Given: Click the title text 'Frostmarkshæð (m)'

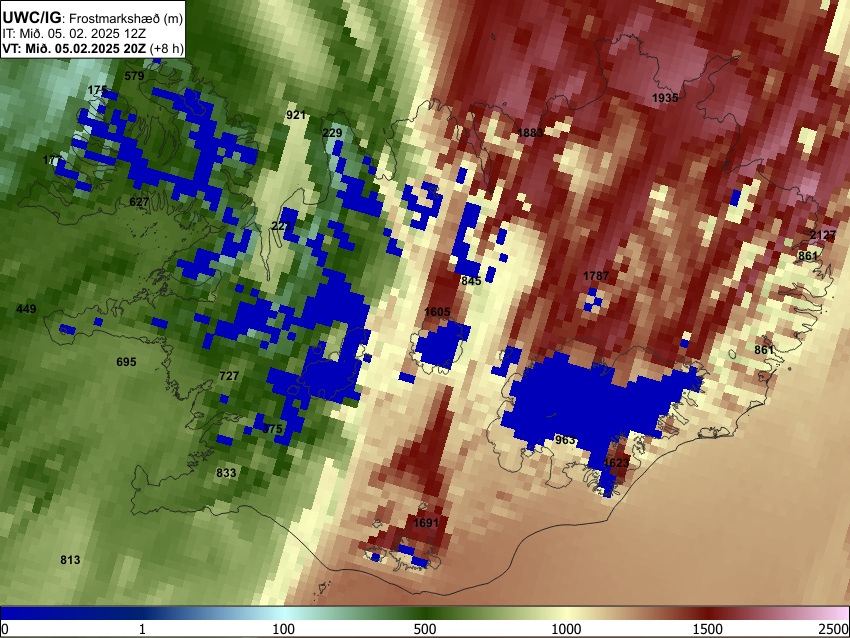Looking at the screenshot, I should coord(126,18).
